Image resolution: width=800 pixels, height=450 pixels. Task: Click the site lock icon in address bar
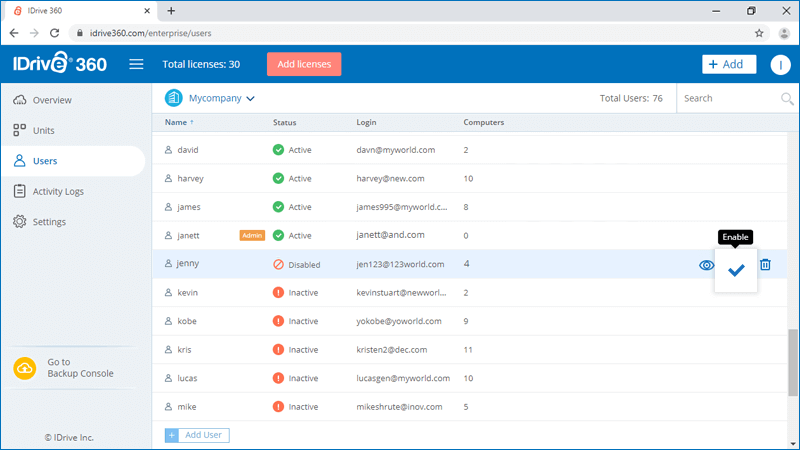(80, 33)
